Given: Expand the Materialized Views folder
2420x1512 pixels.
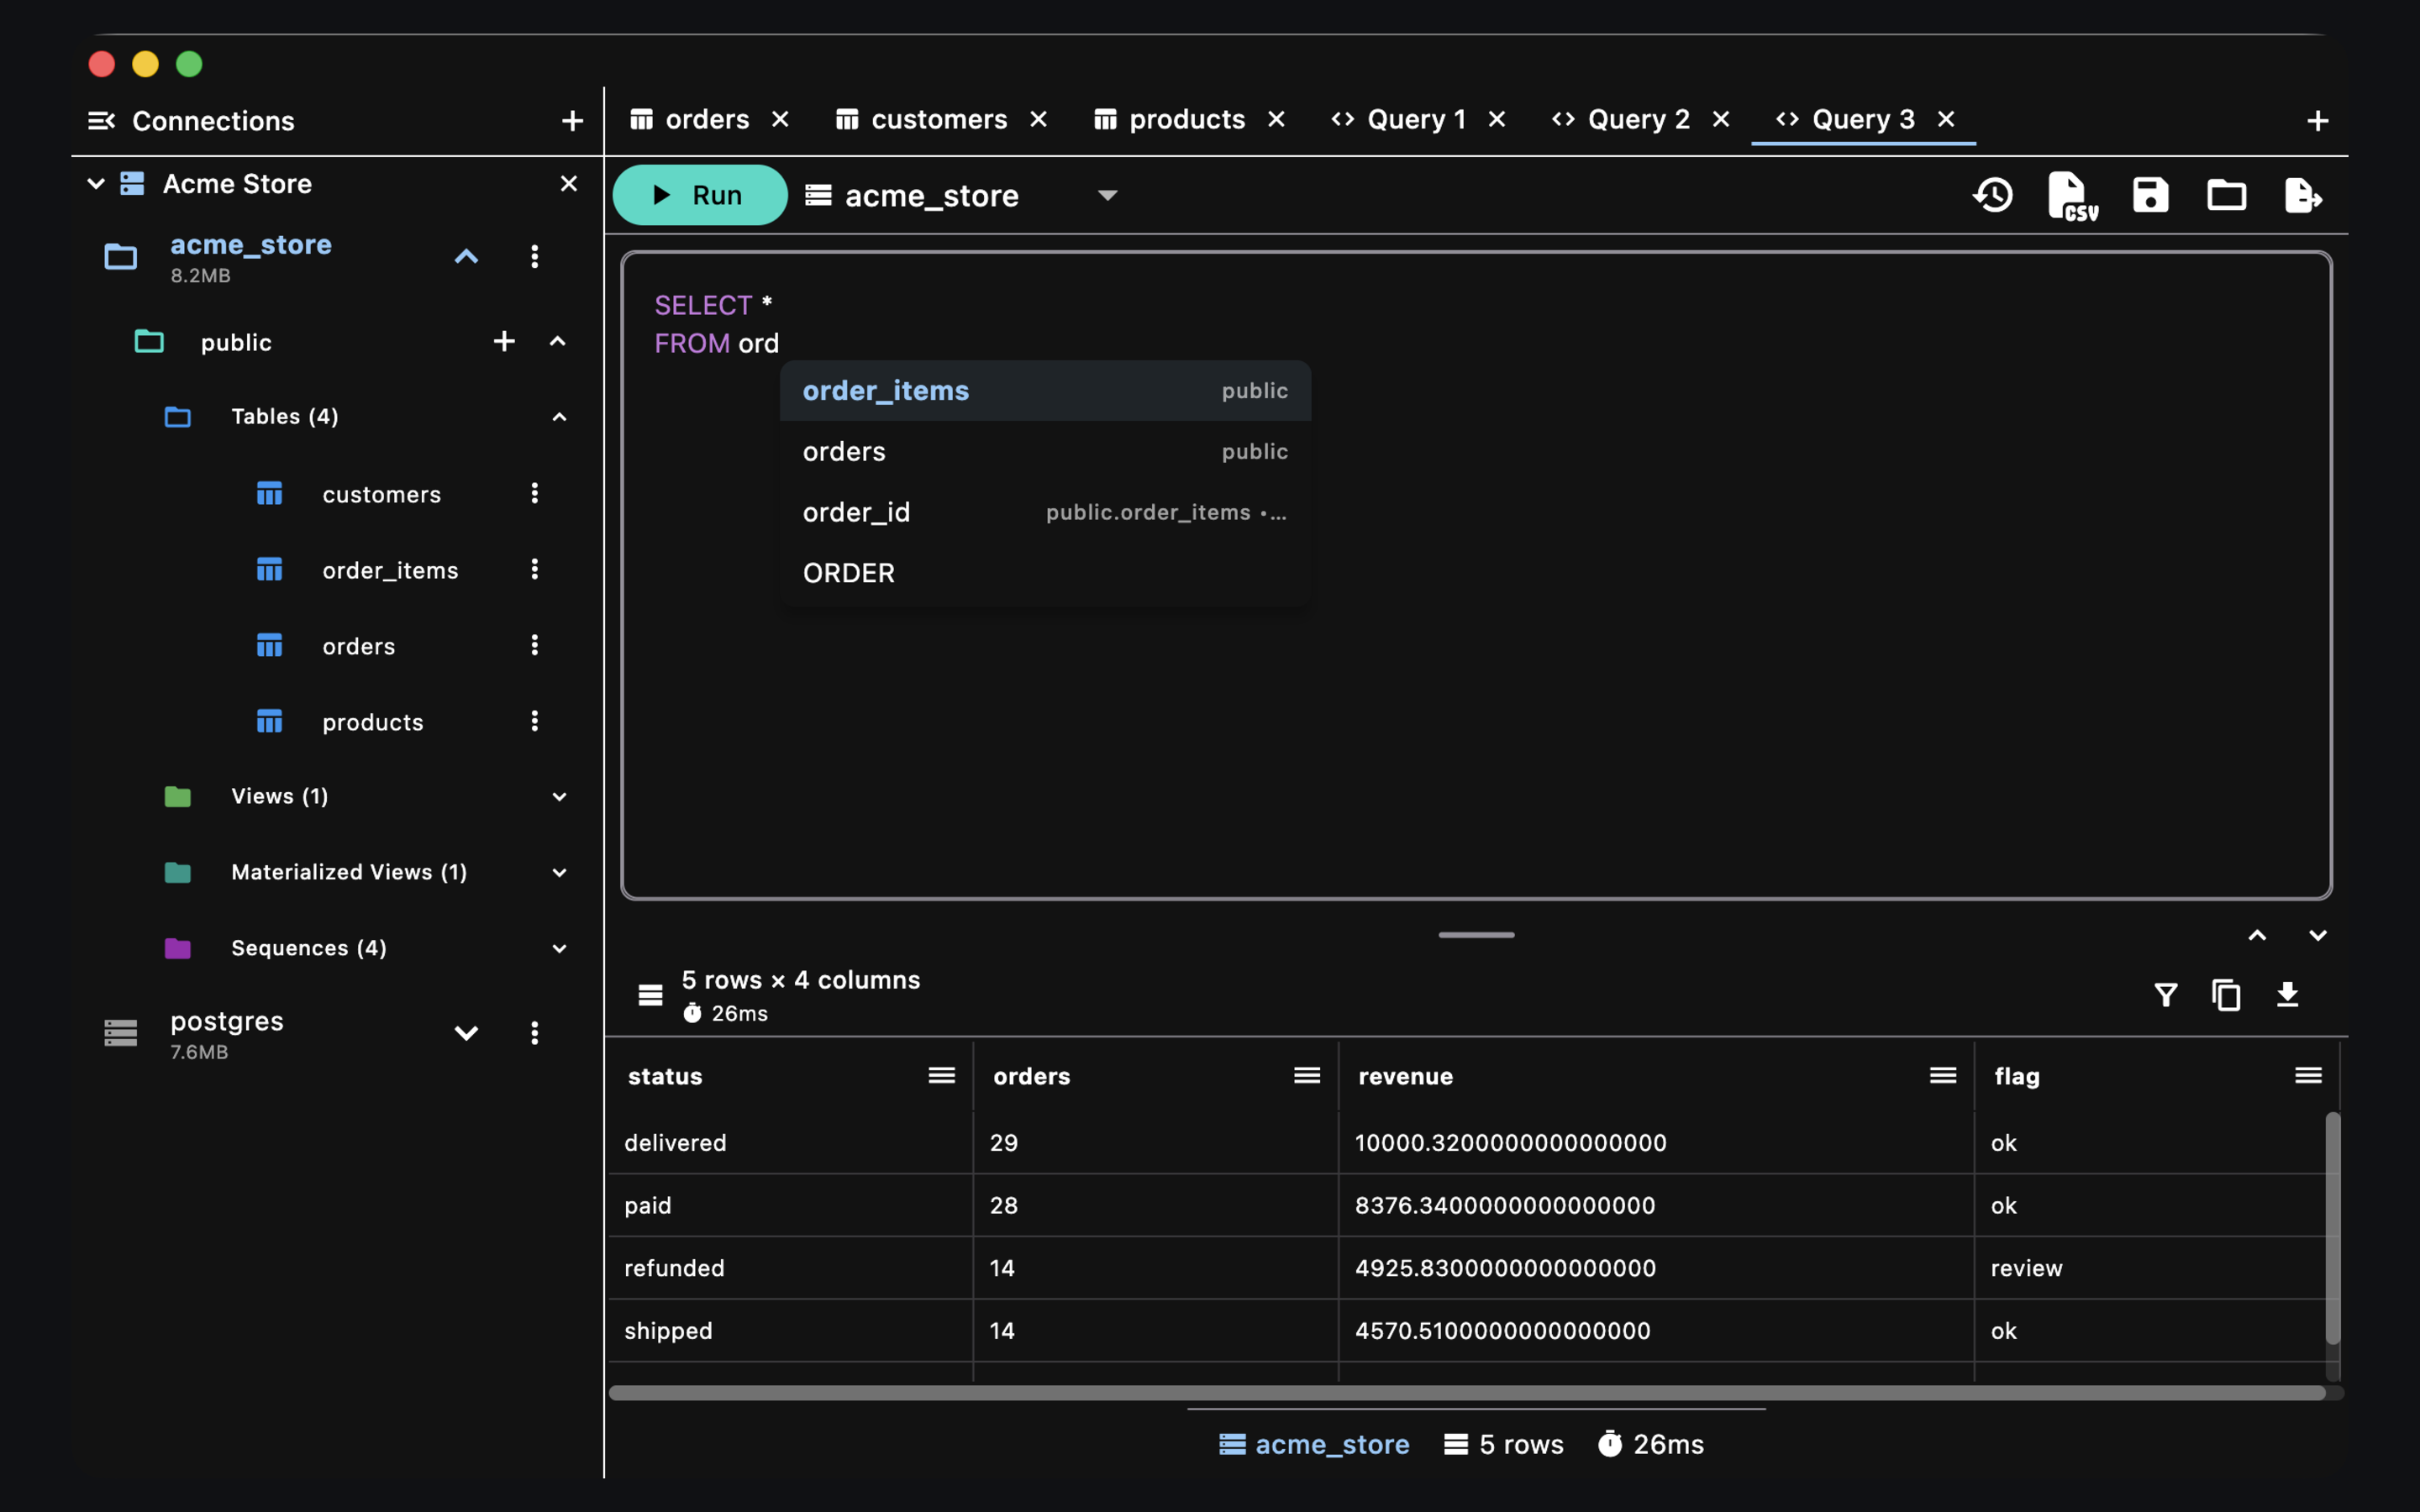Looking at the screenshot, I should 560,873.
